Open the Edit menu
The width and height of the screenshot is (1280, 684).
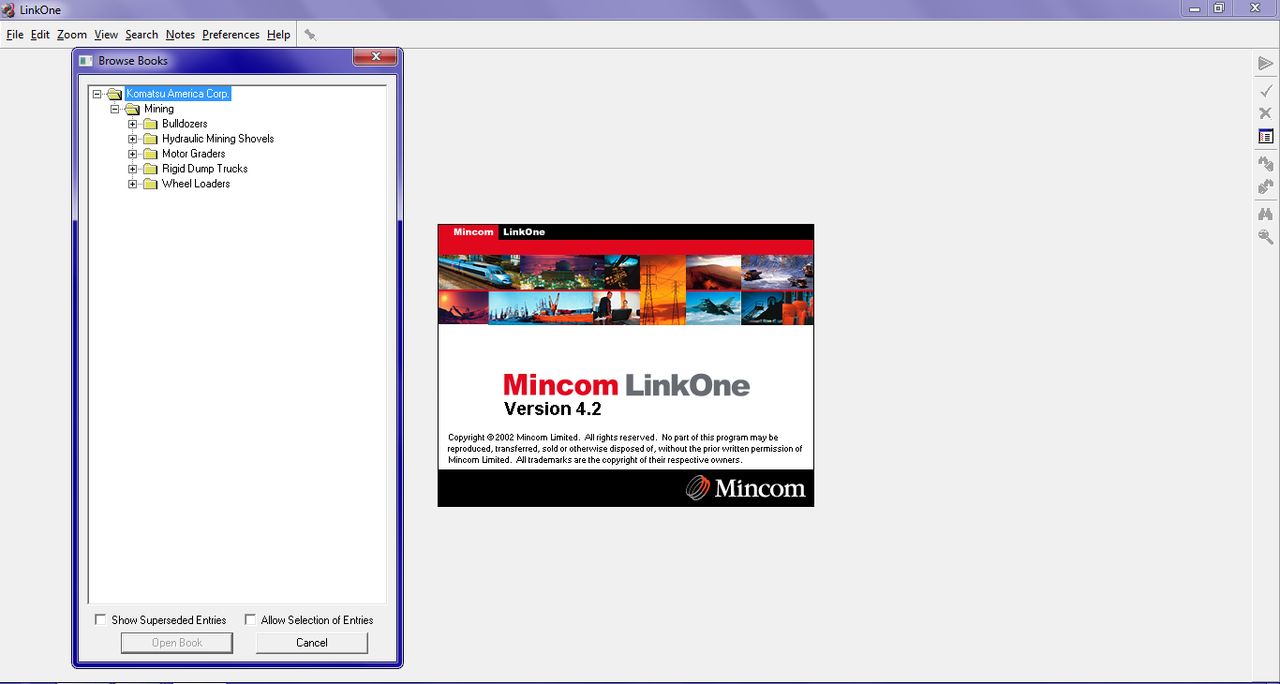point(40,34)
